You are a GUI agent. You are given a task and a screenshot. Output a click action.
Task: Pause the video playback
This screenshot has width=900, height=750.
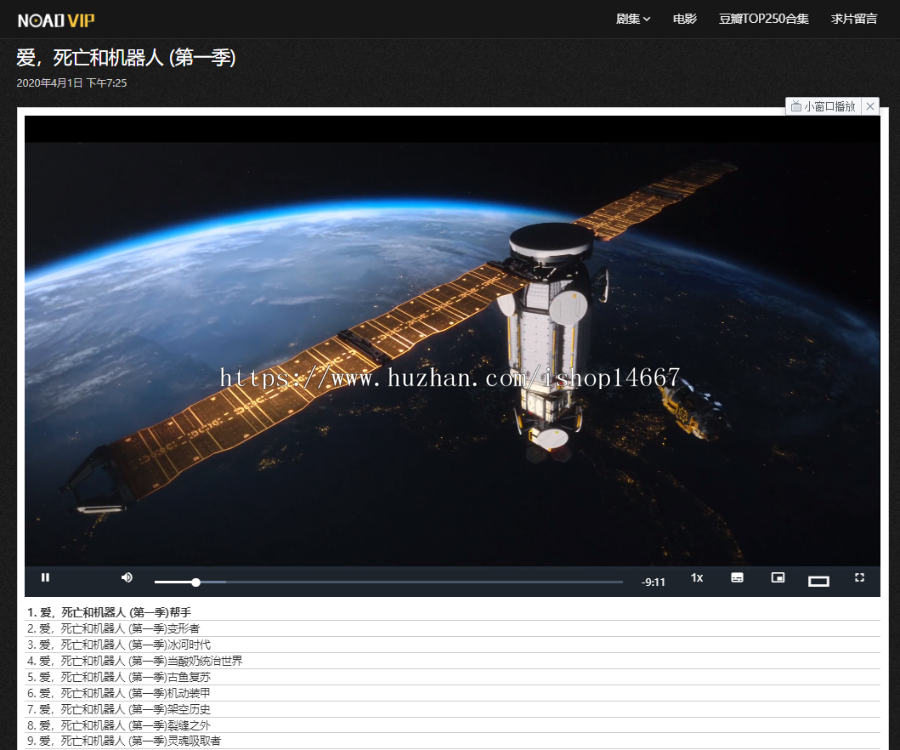(x=45, y=577)
